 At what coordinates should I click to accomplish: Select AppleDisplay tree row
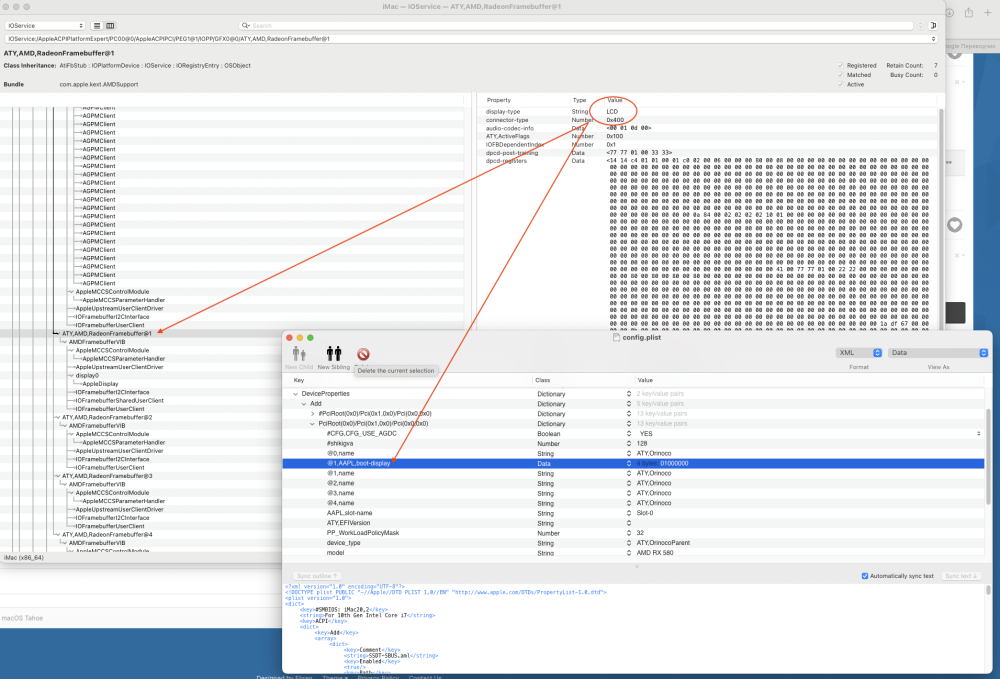(100, 384)
